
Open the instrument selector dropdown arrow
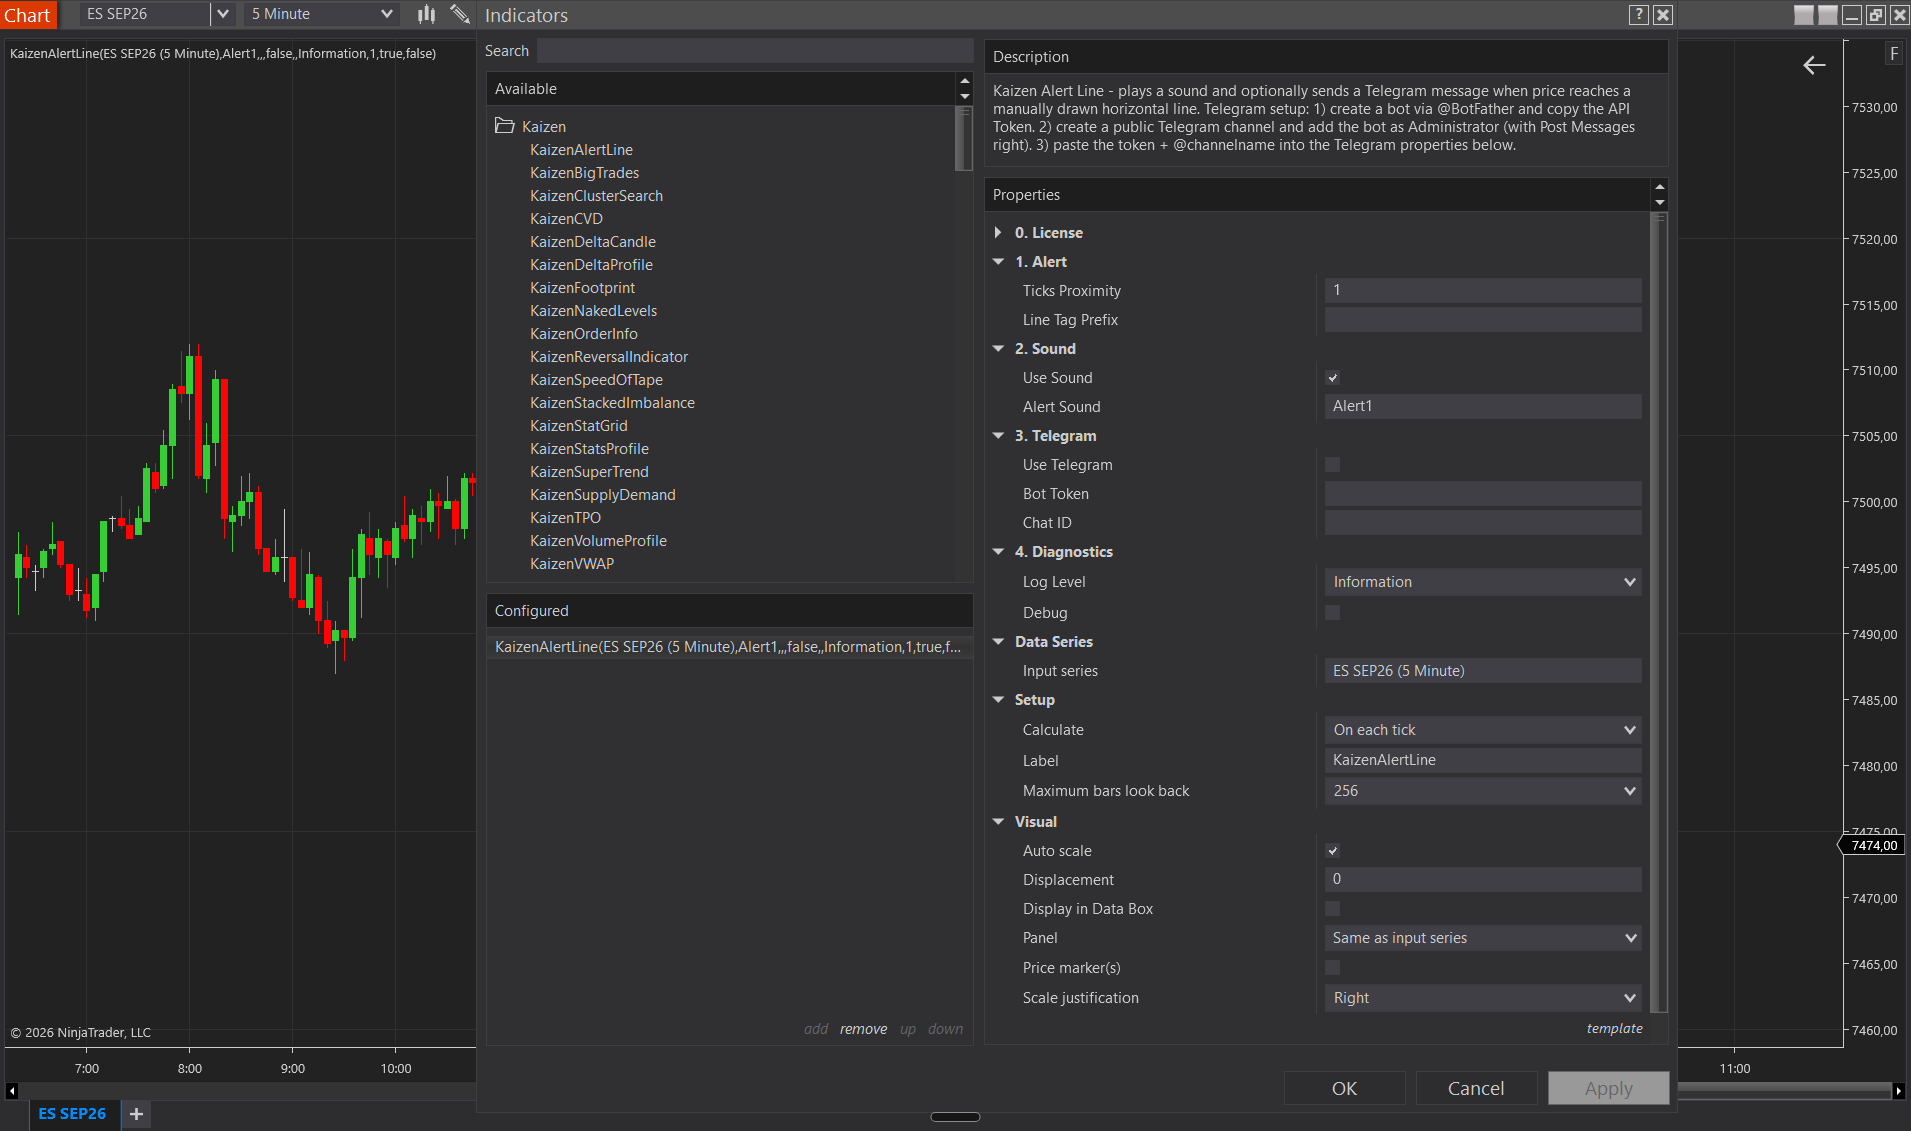(x=223, y=14)
